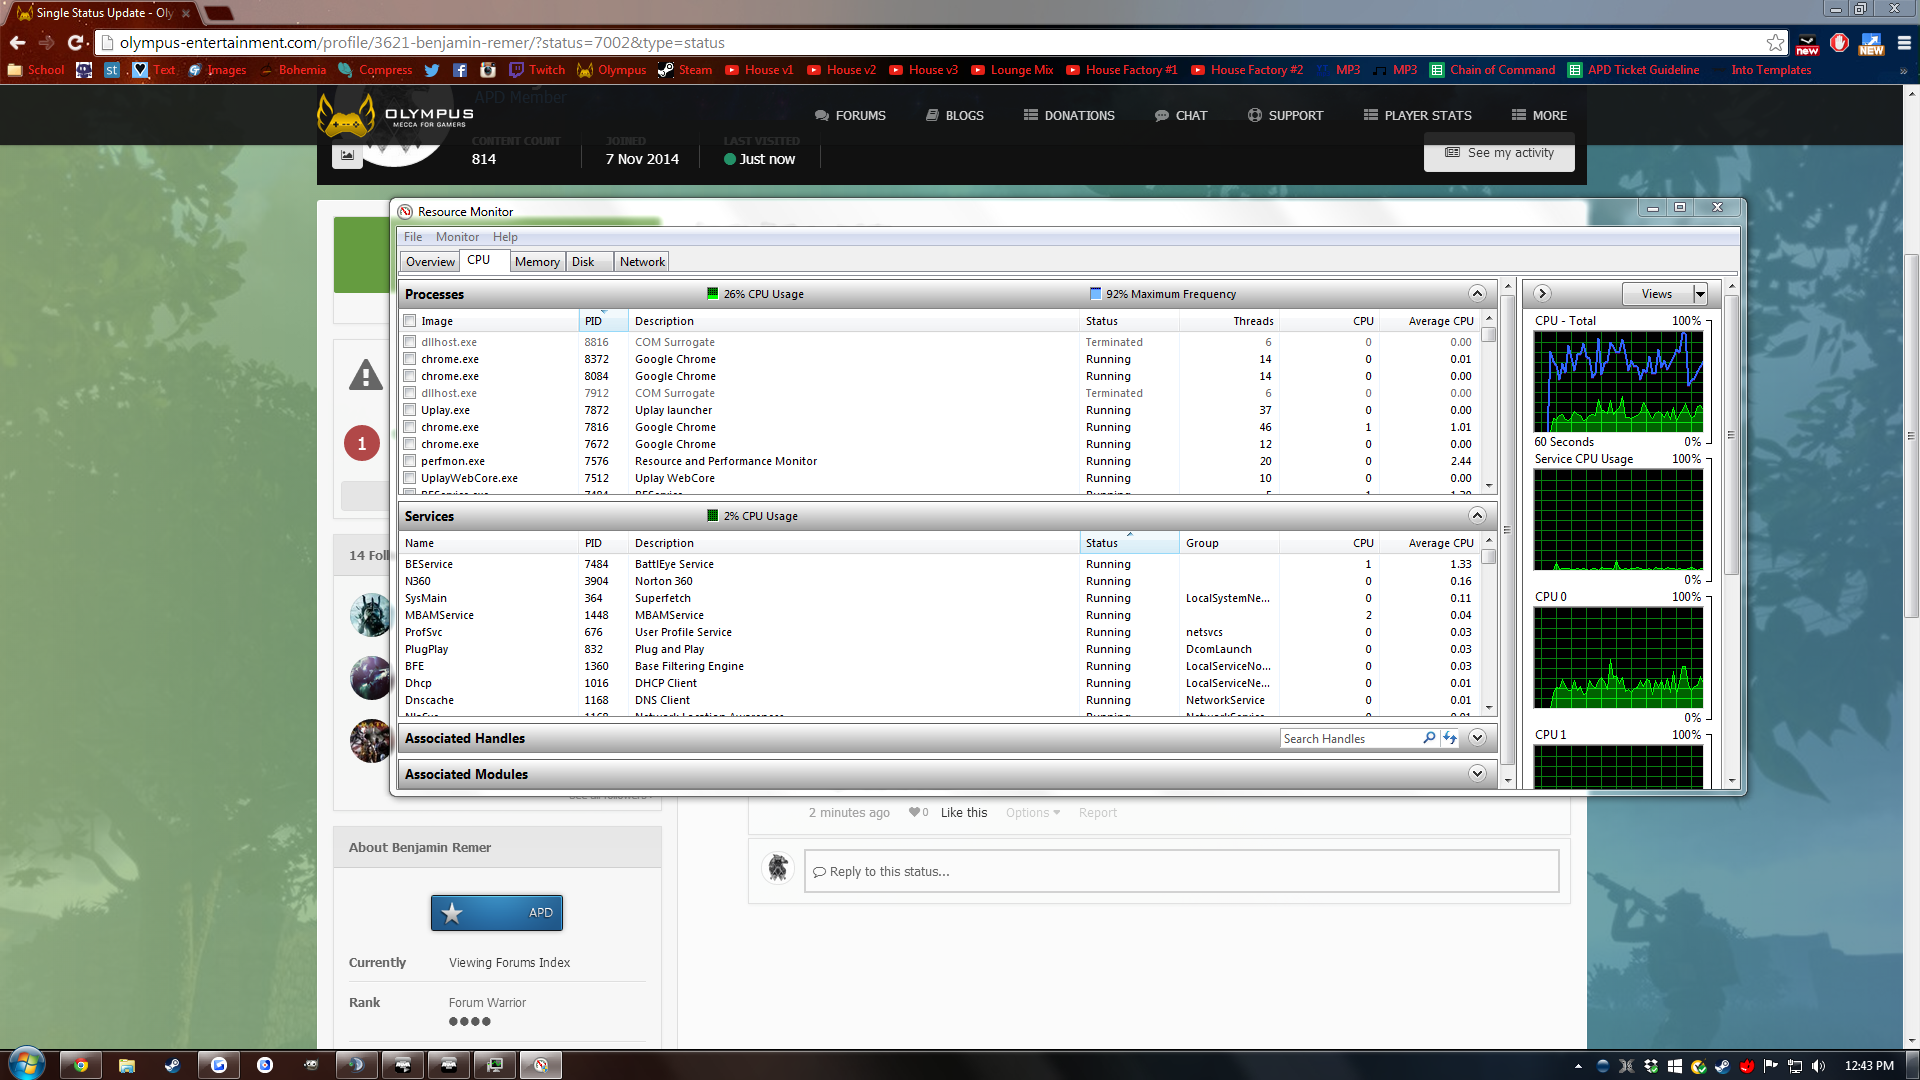This screenshot has width=1920, height=1080.
Task: Open the Facebook bookmark icon
Action: (460, 70)
